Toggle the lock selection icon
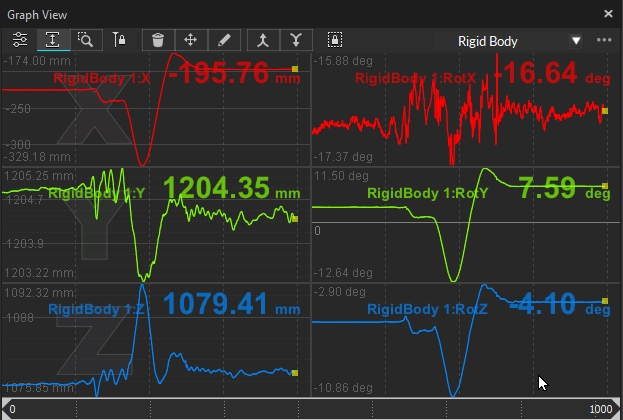The image size is (623, 420). pos(335,40)
